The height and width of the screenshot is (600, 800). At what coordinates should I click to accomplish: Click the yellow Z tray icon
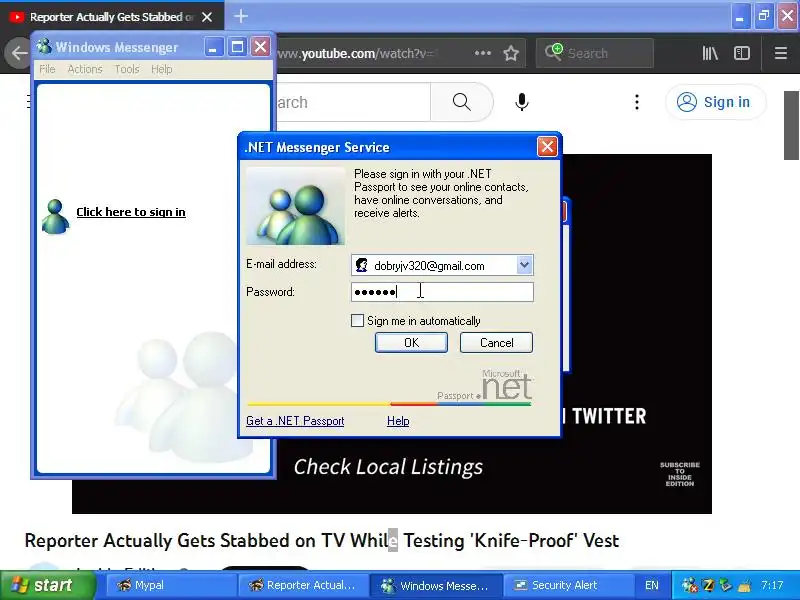(x=708, y=585)
